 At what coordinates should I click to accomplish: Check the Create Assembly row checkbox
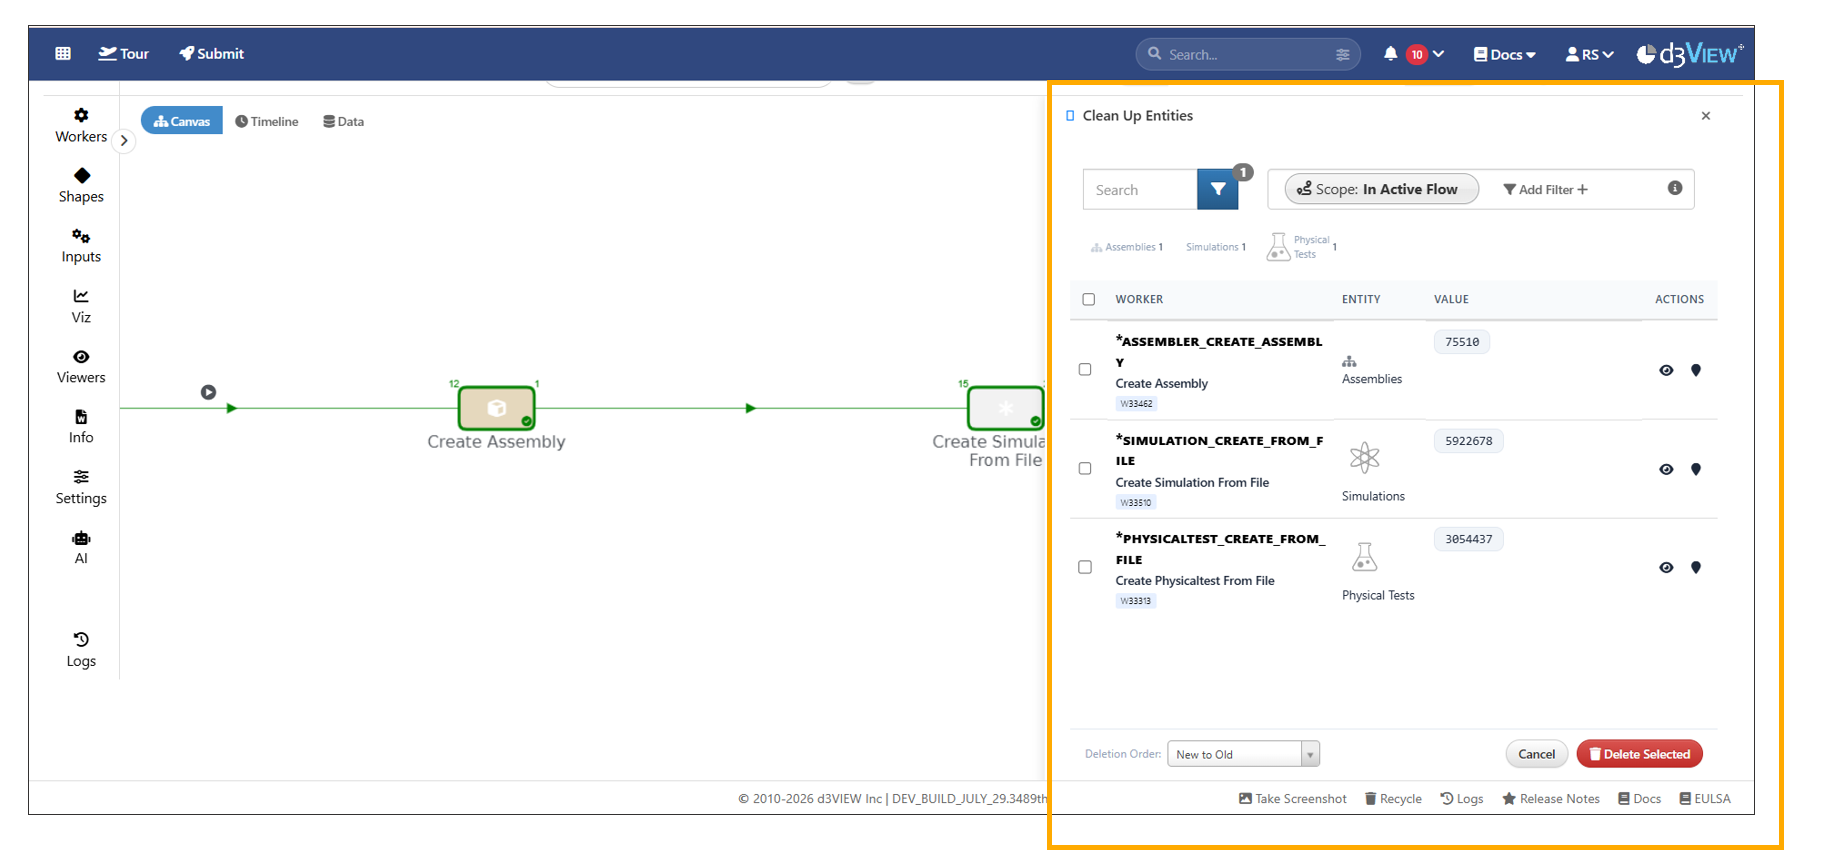pos(1085,369)
